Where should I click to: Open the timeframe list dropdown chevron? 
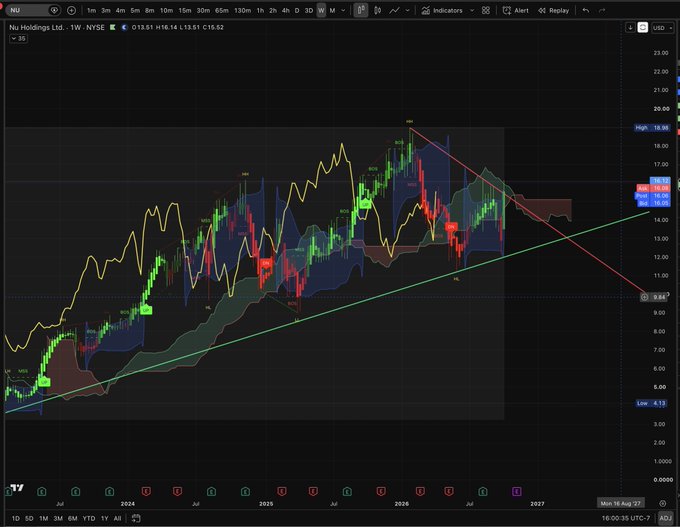tap(343, 10)
